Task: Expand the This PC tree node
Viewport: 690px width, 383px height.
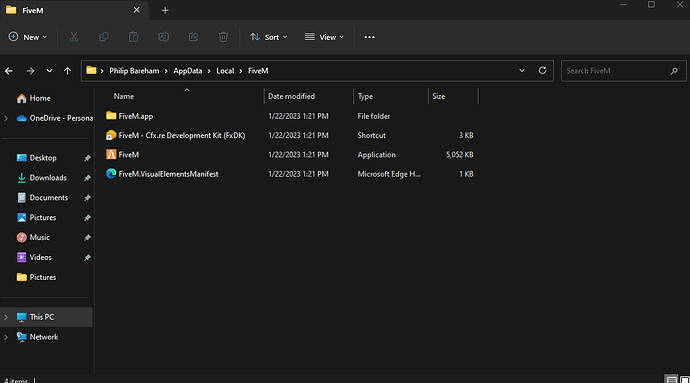Action: click(6, 317)
